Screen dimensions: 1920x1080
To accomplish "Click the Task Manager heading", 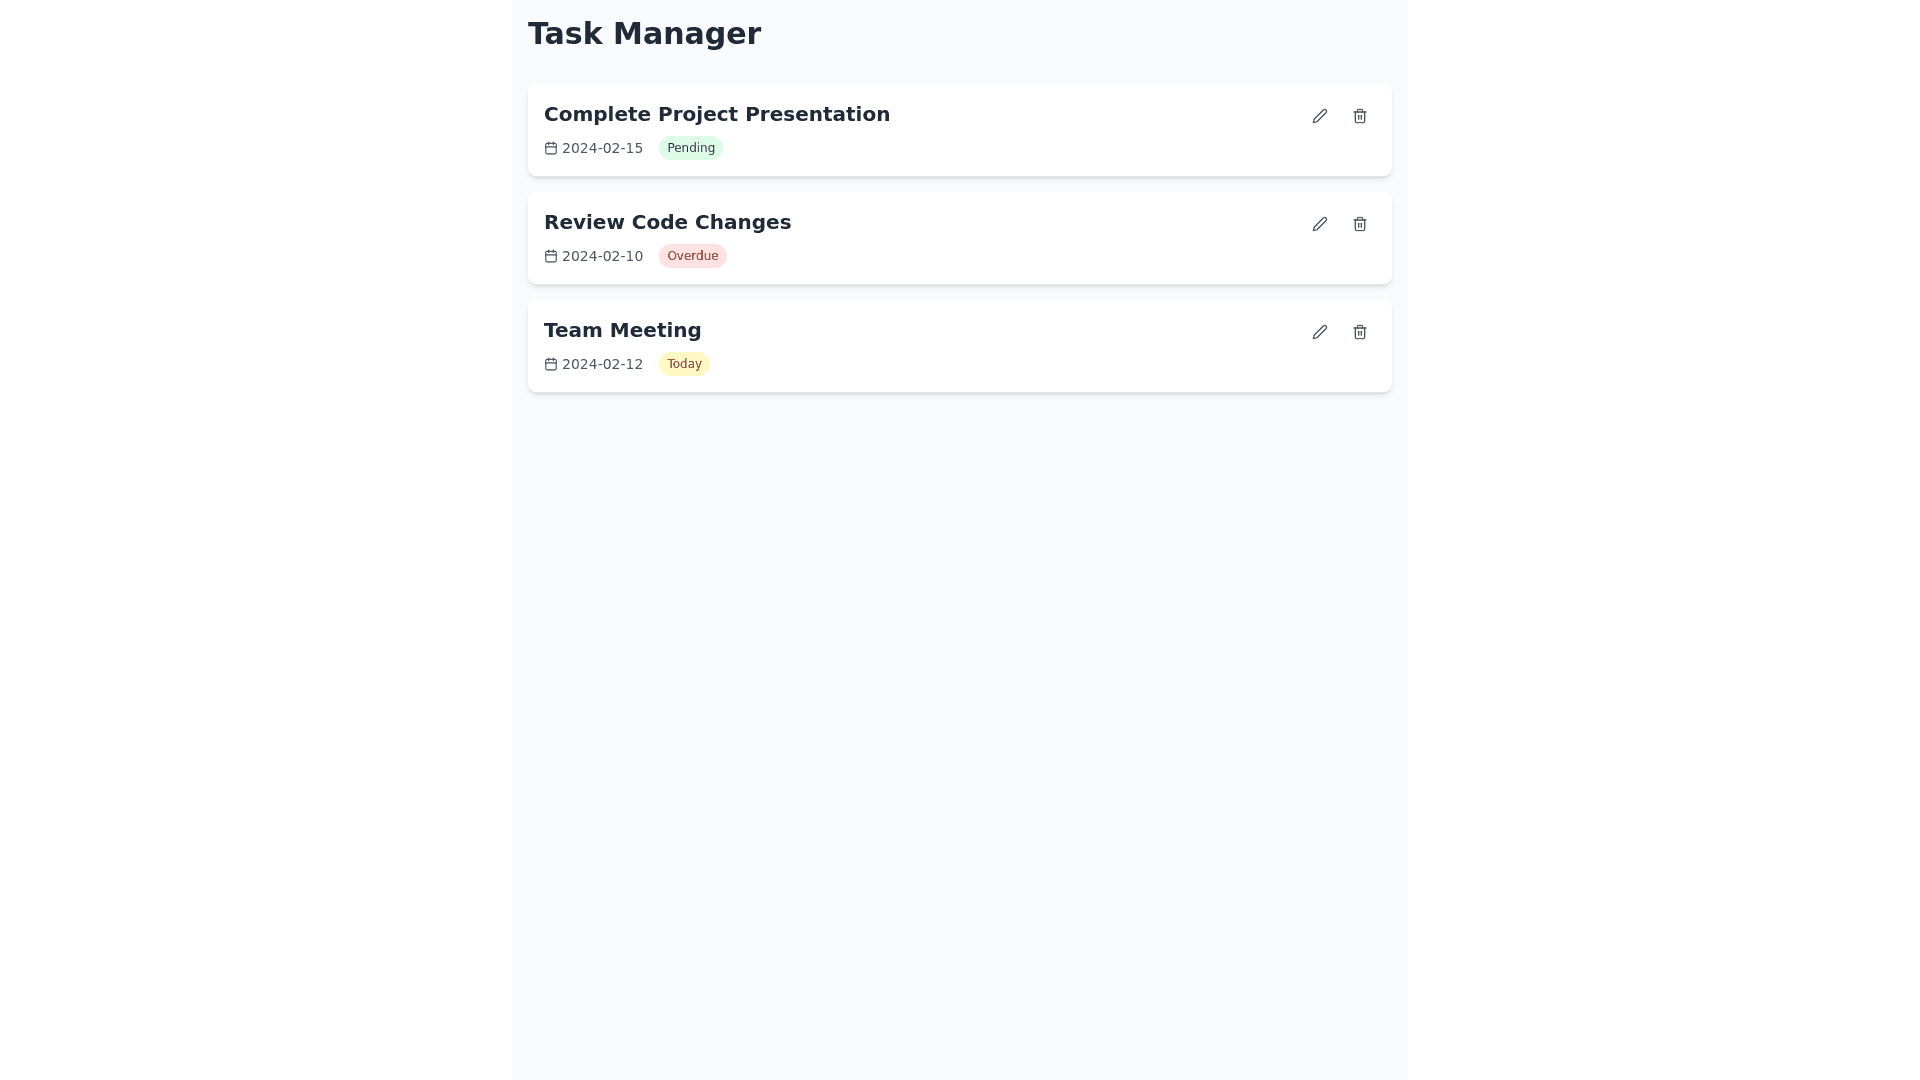I will pyautogui.click(x=644, y=34).
